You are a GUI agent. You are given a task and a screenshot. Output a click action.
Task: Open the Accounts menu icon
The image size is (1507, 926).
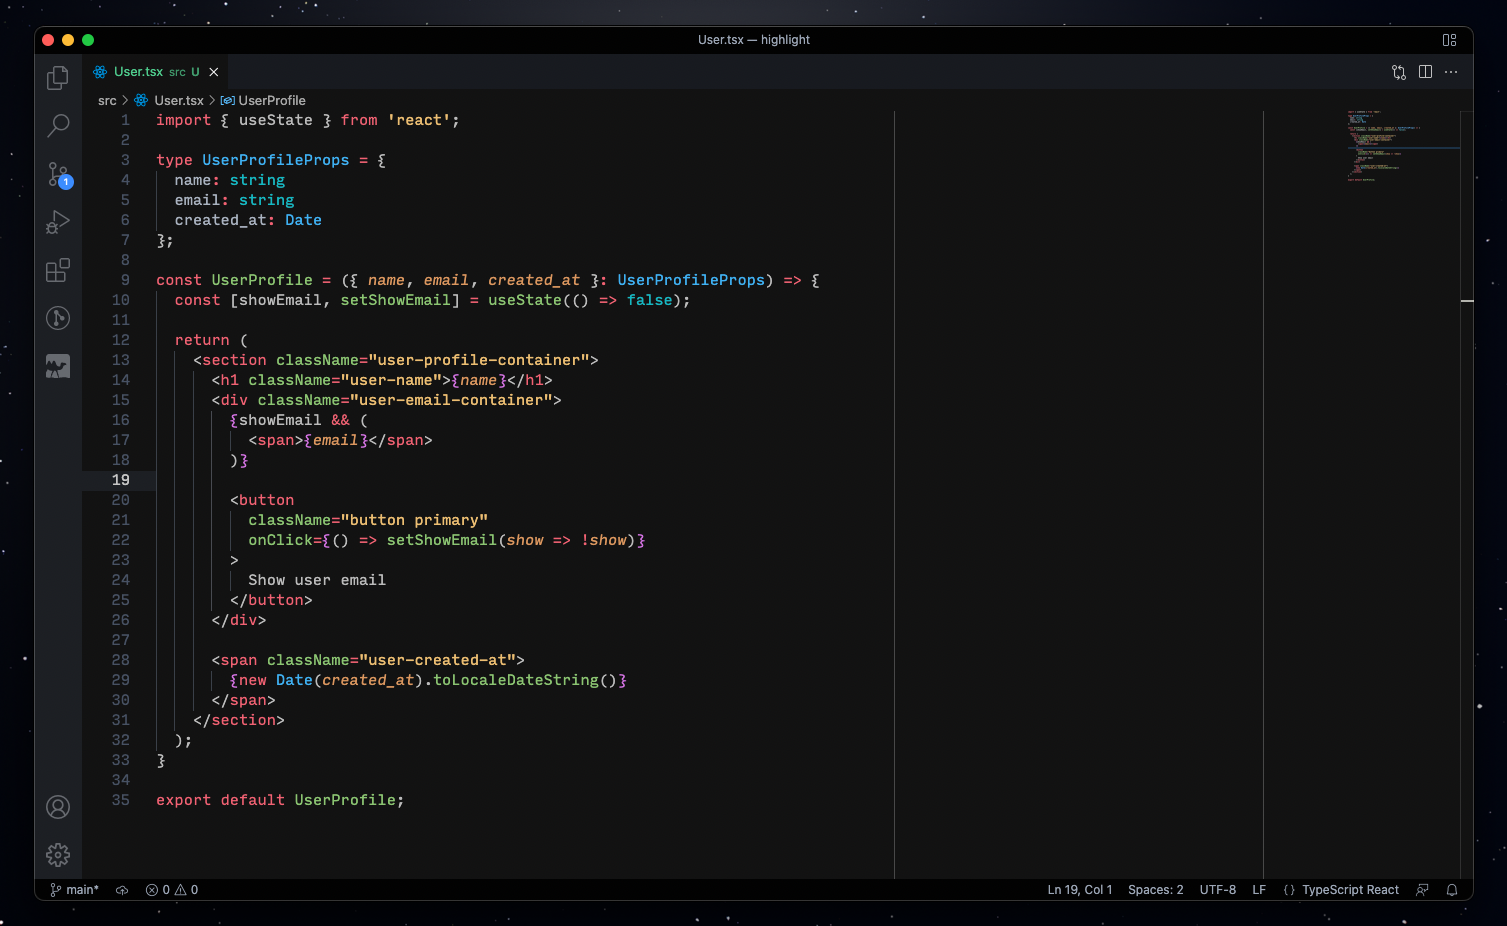point(58,807)
